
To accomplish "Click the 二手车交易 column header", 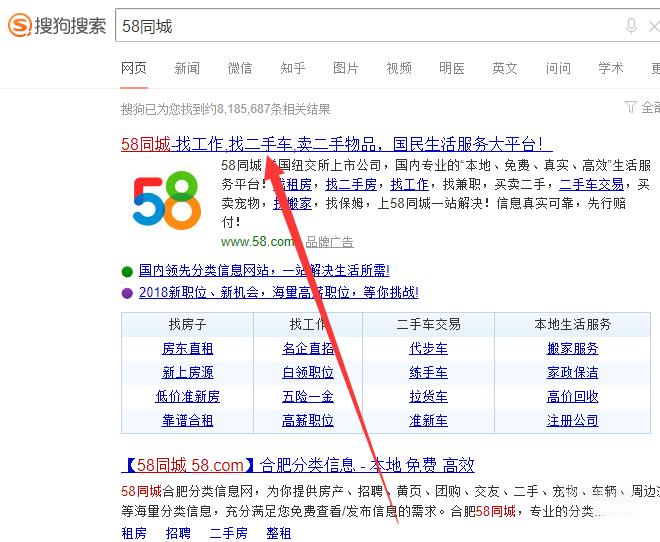I will click(428, 324).
